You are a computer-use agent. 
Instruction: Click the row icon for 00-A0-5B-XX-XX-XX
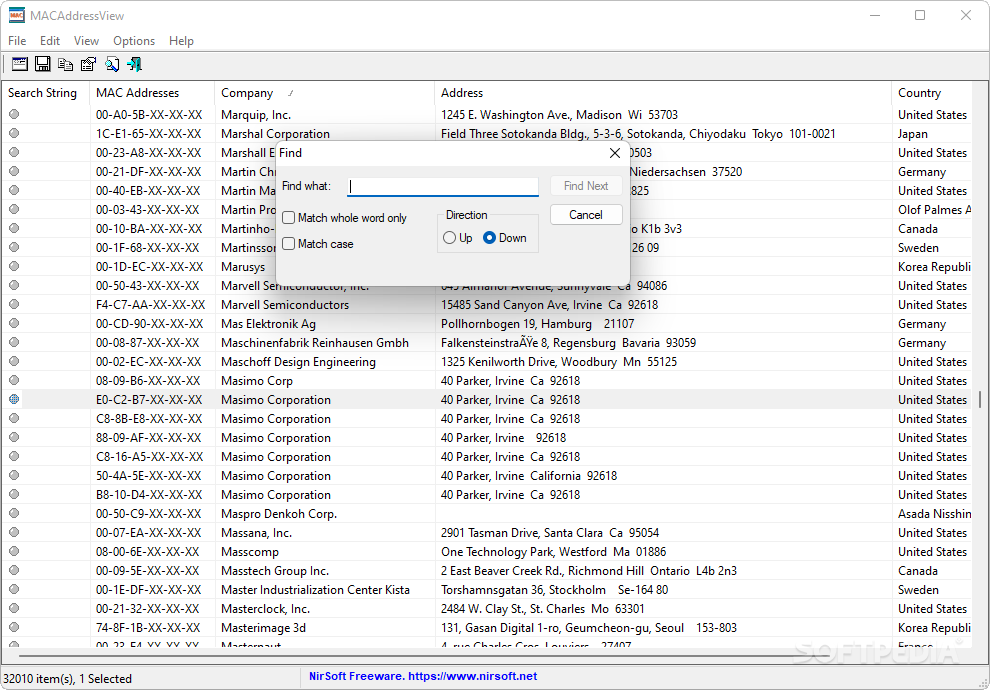tap(14, 114)
